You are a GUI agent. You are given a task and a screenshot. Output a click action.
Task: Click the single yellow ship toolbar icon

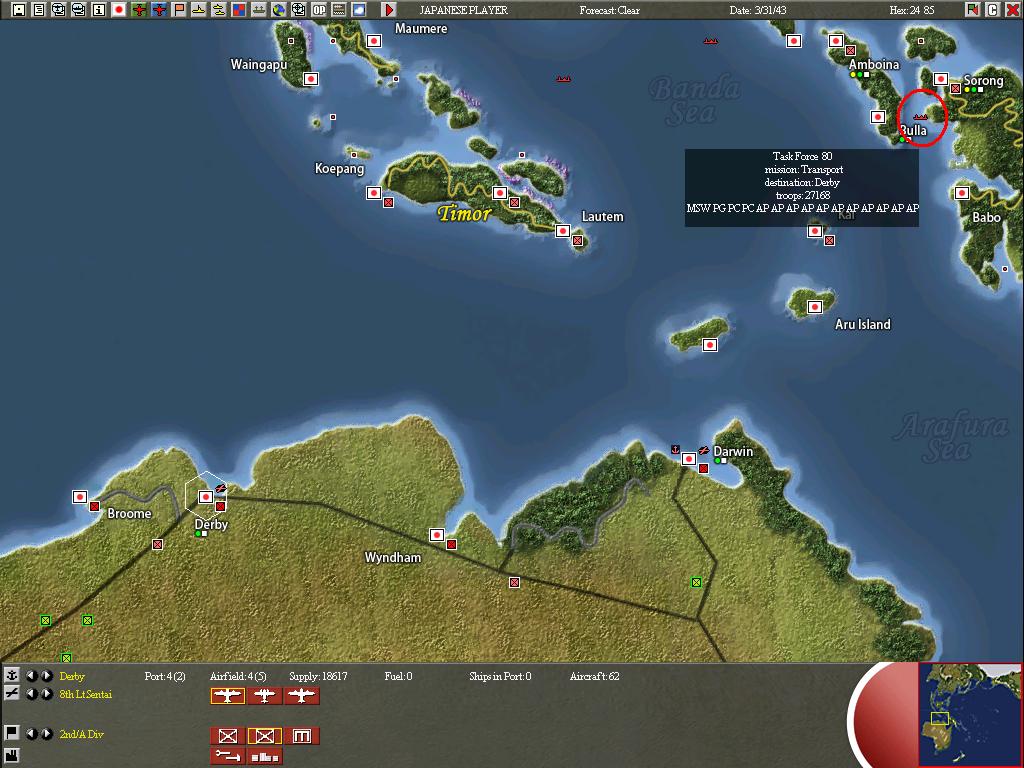click(x=199, y=10)
